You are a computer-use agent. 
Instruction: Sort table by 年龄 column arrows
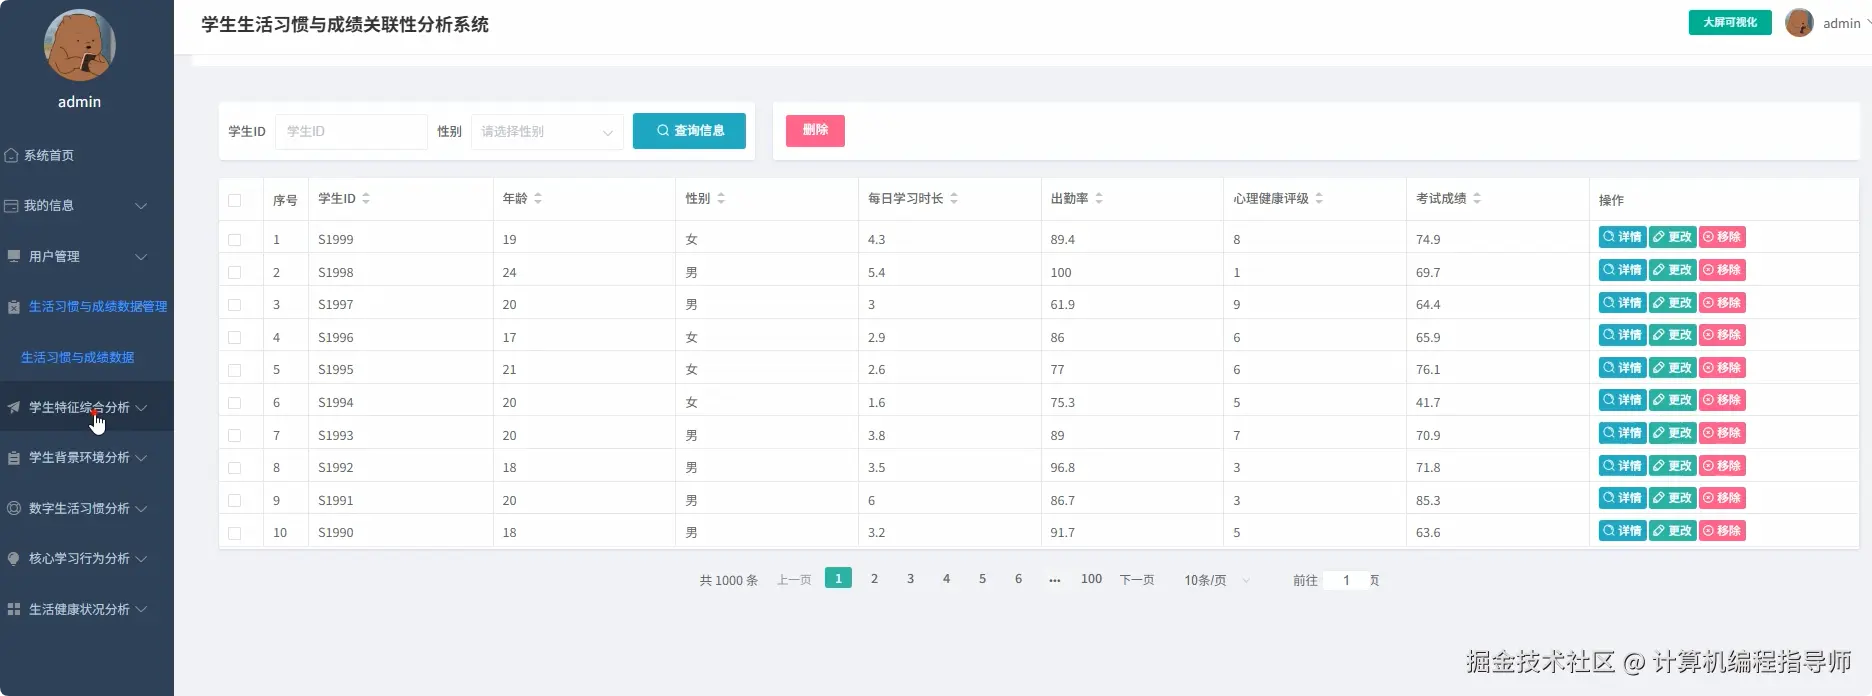point(538,199)
